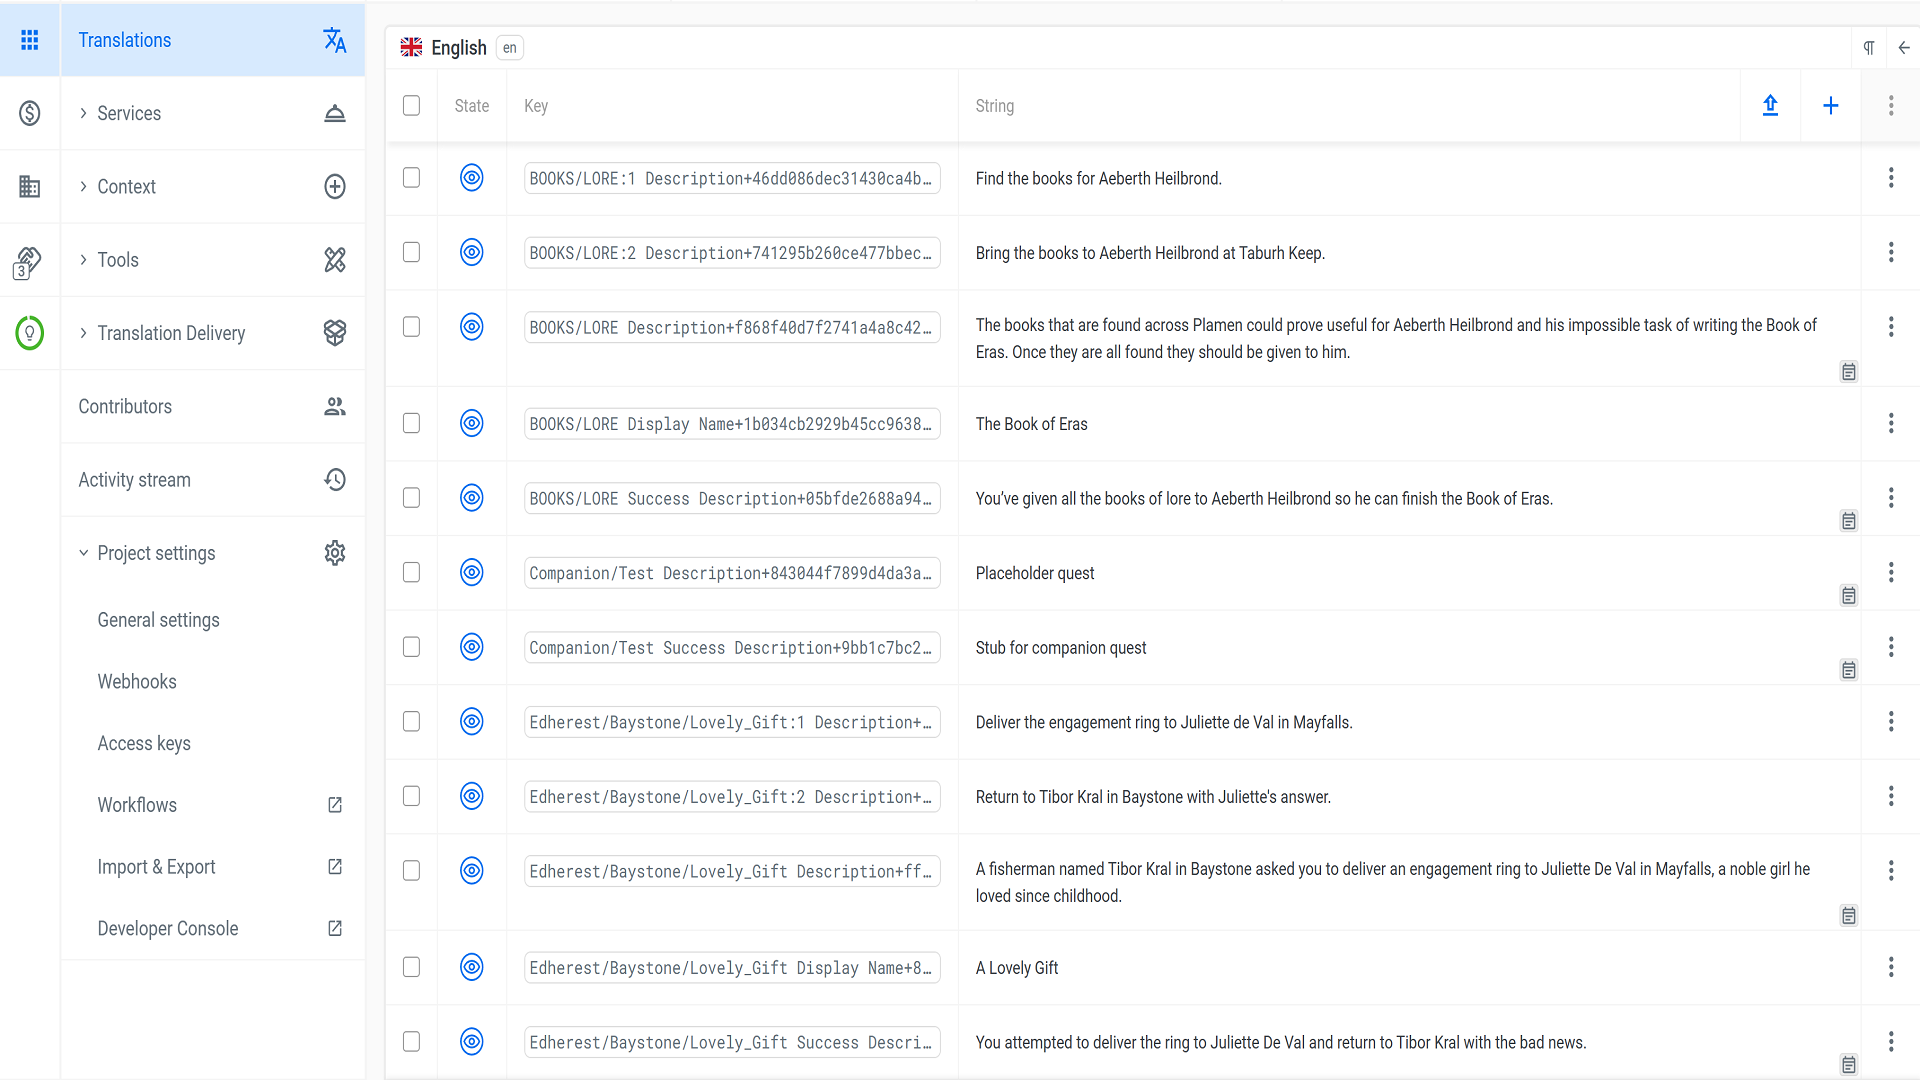This screenshot has height=1080, width=1920.
Task: Check the BOOKS/LORE:1 Description row checkbox
Action: (x=411, y=178)
